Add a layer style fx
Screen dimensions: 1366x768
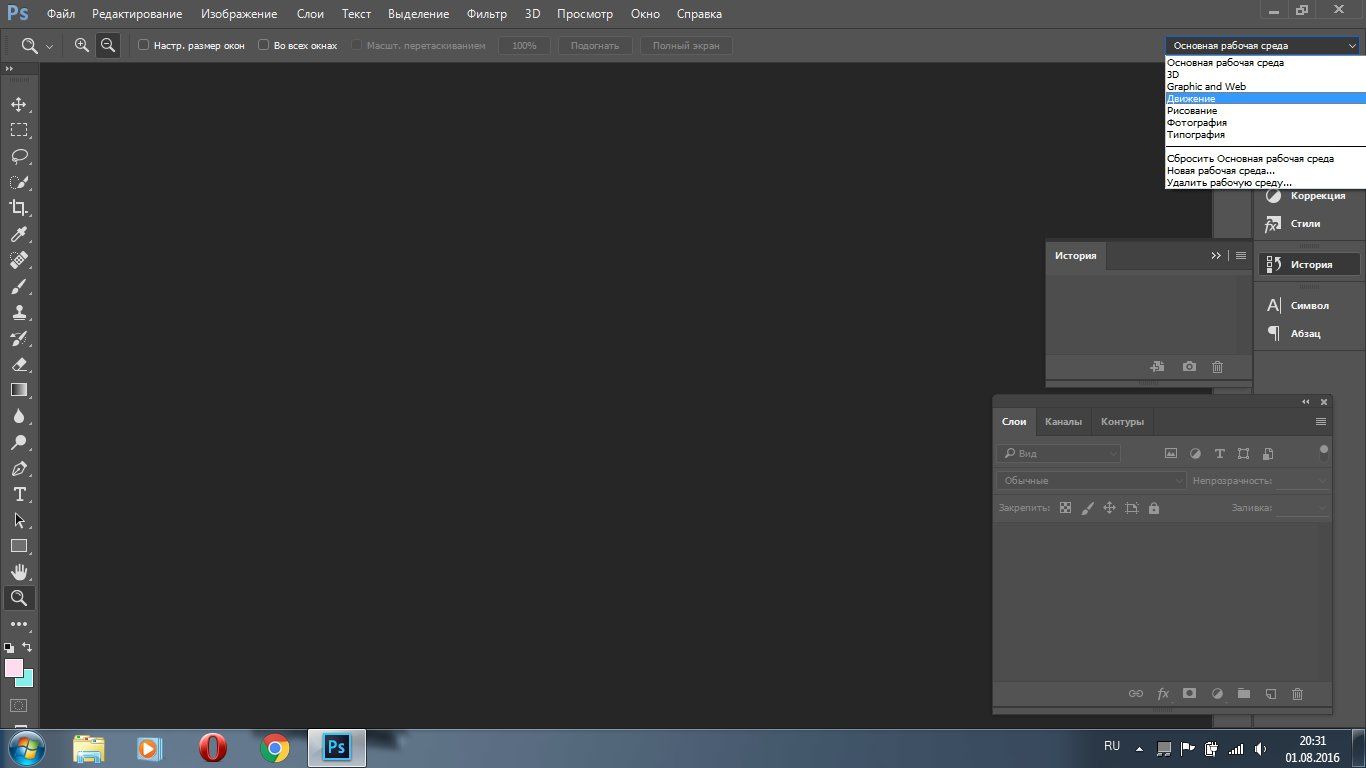[1163, 693]
